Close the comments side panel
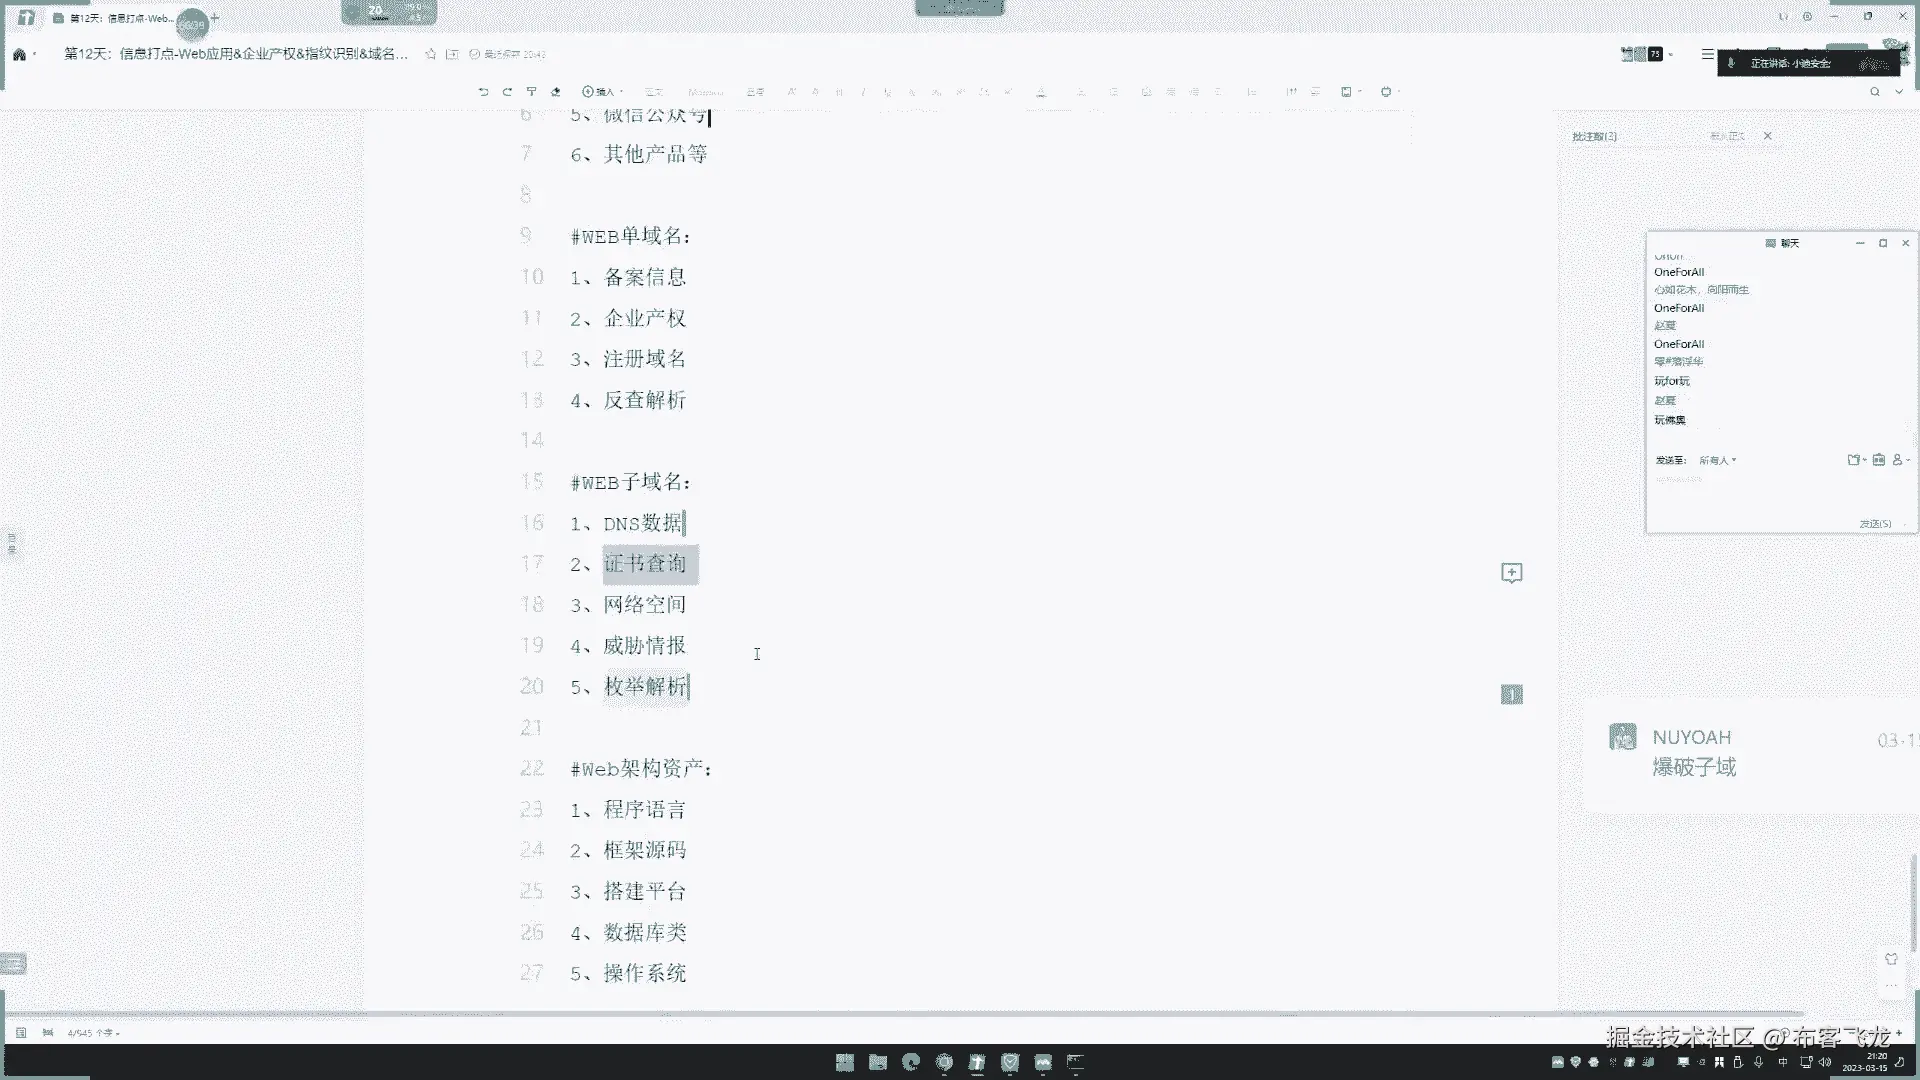This screenshot has width=1920, height=1080. [x=1767, y=136]
